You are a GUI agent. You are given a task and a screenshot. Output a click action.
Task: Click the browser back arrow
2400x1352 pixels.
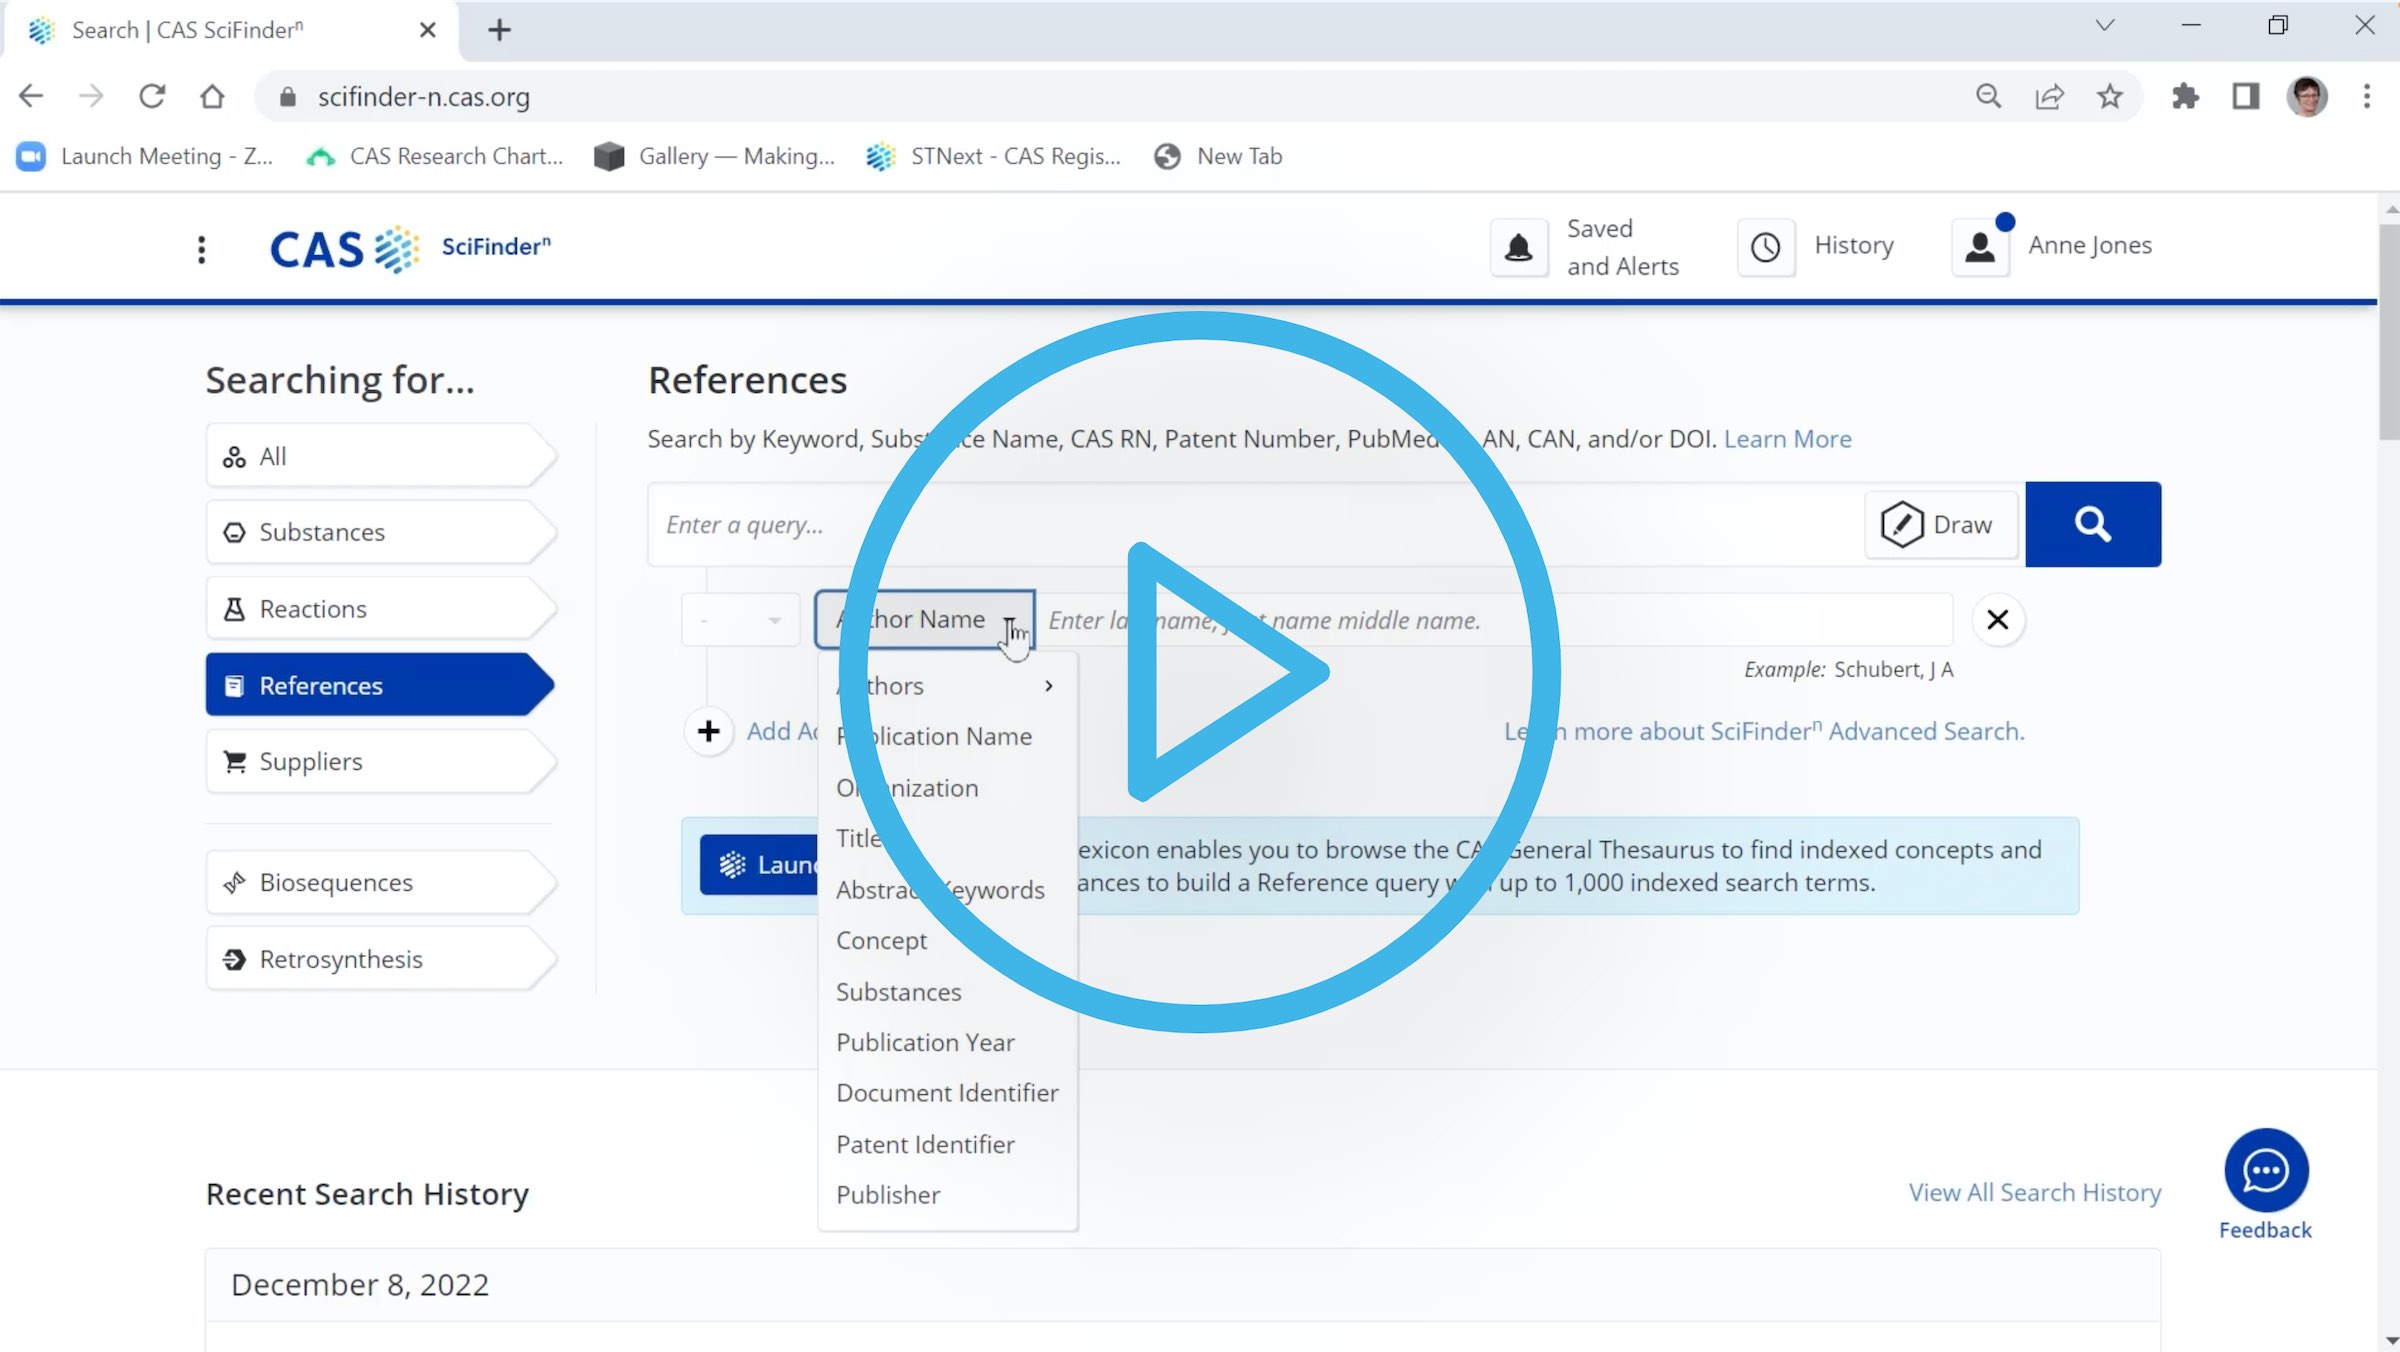(x=31, y=96)
